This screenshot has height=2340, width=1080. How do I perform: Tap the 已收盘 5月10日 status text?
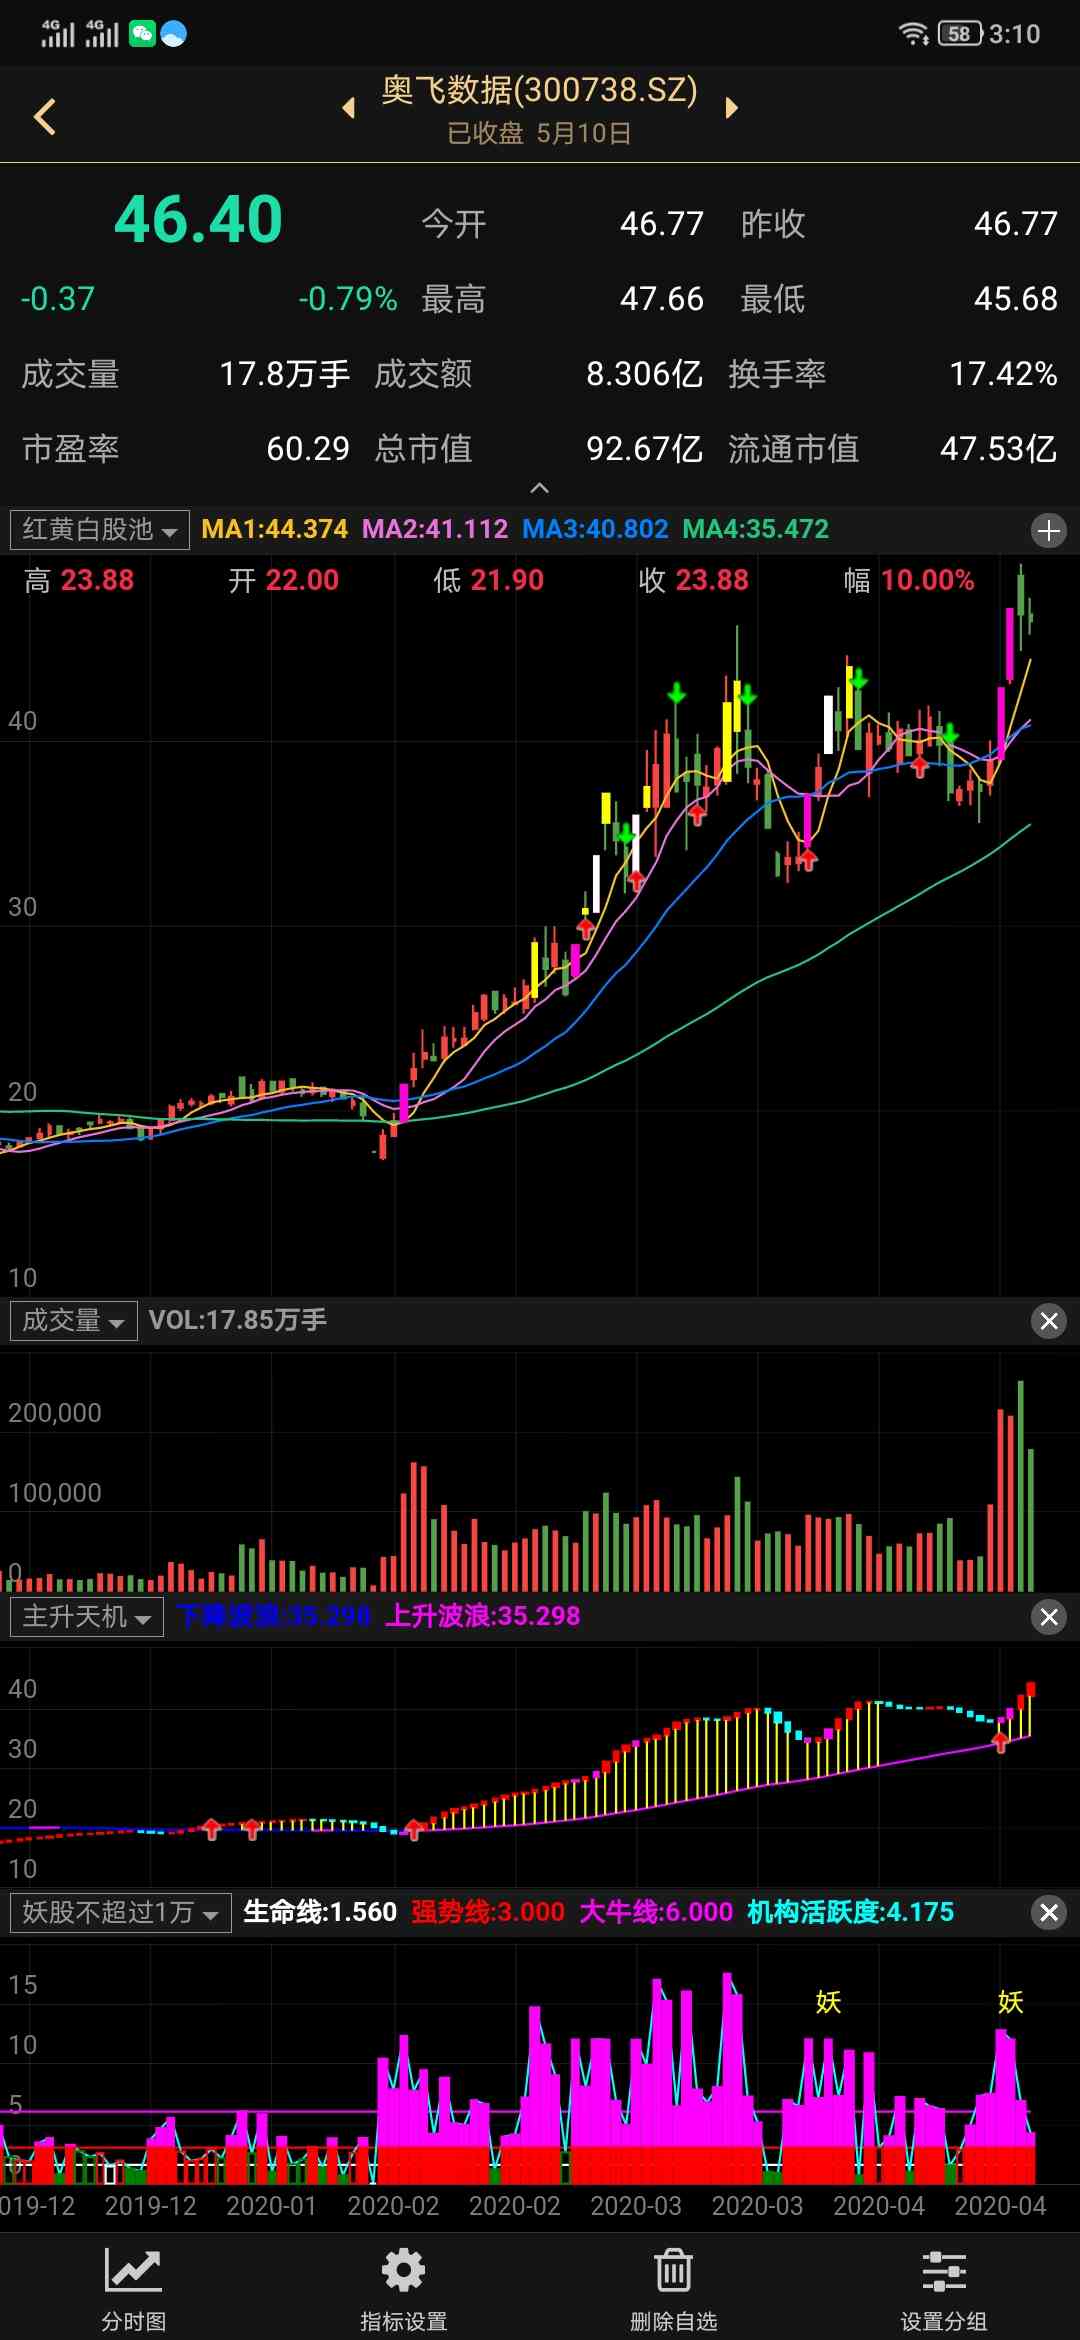click(539, 133)
